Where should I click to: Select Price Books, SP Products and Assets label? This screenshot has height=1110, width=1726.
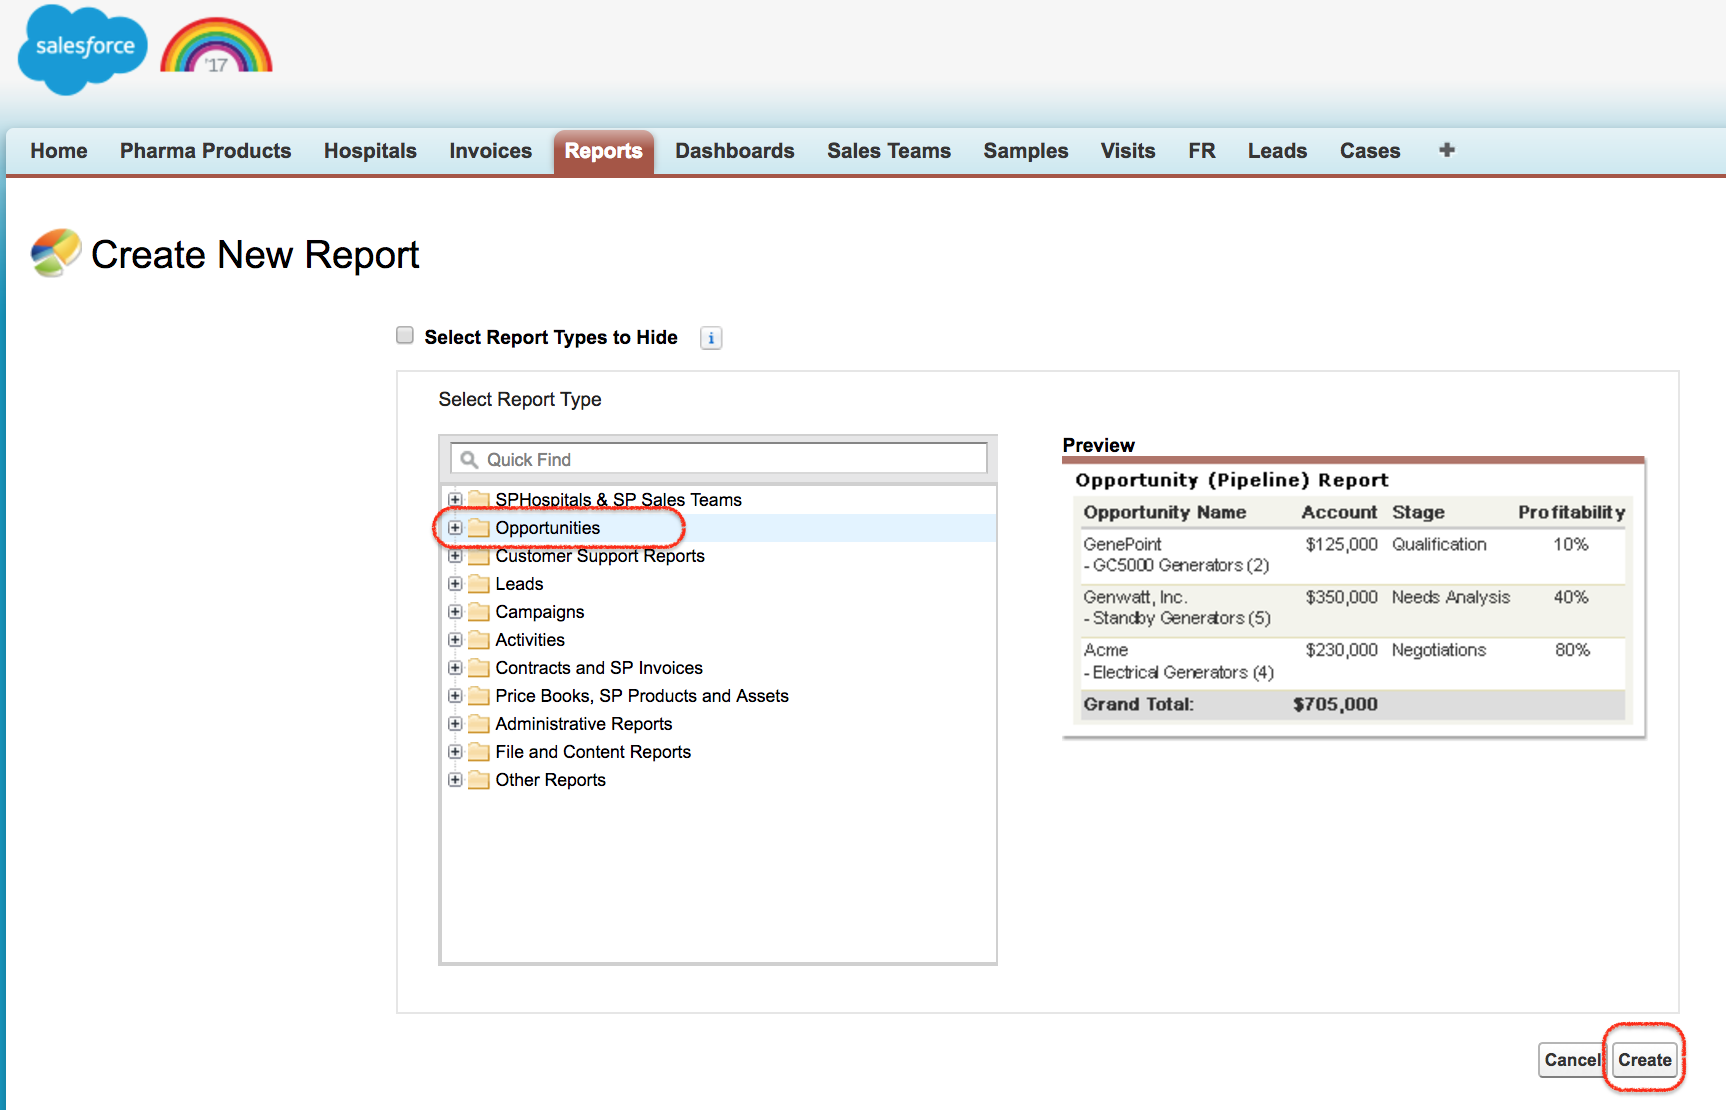[642, 695]
